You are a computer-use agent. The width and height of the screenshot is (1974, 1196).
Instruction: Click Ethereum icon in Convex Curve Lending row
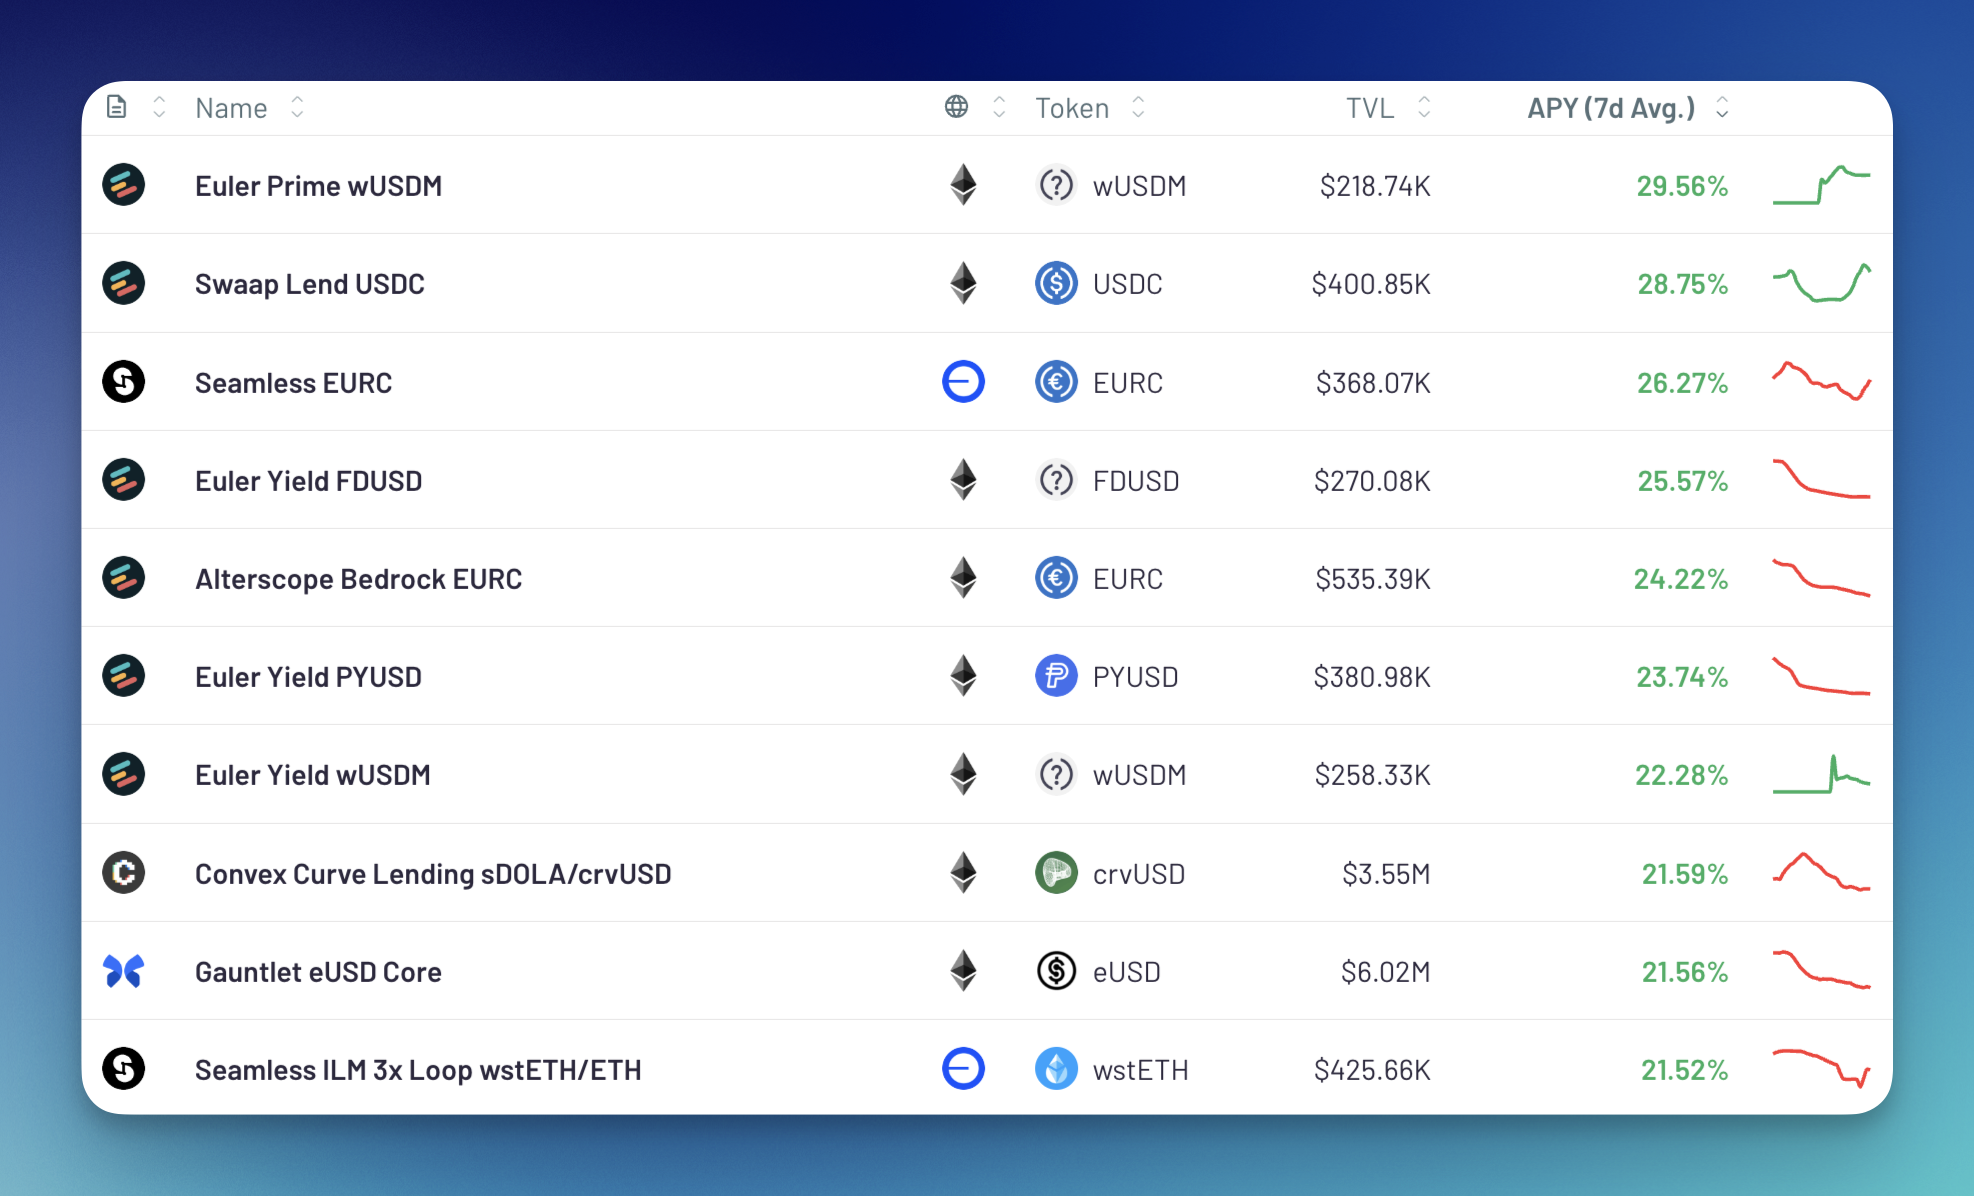tap(963, 873)
